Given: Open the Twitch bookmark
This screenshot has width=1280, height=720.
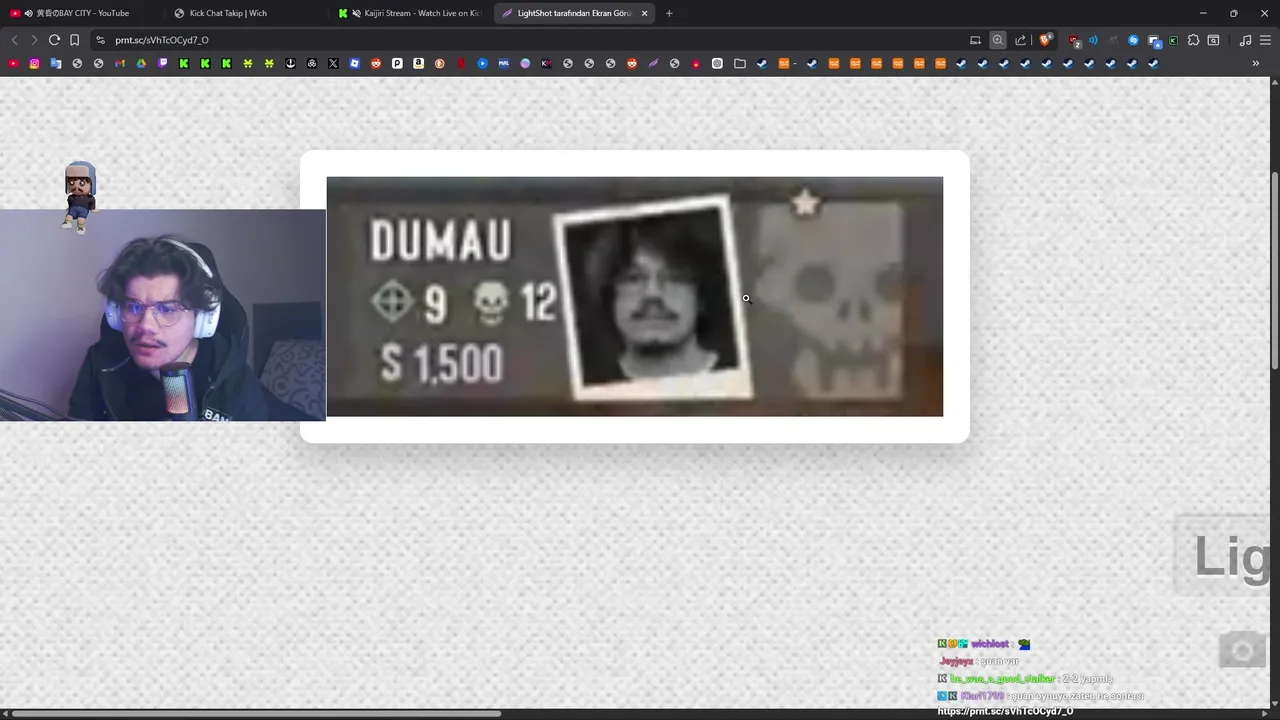Looking at the screenshot, I should [163, 63].
